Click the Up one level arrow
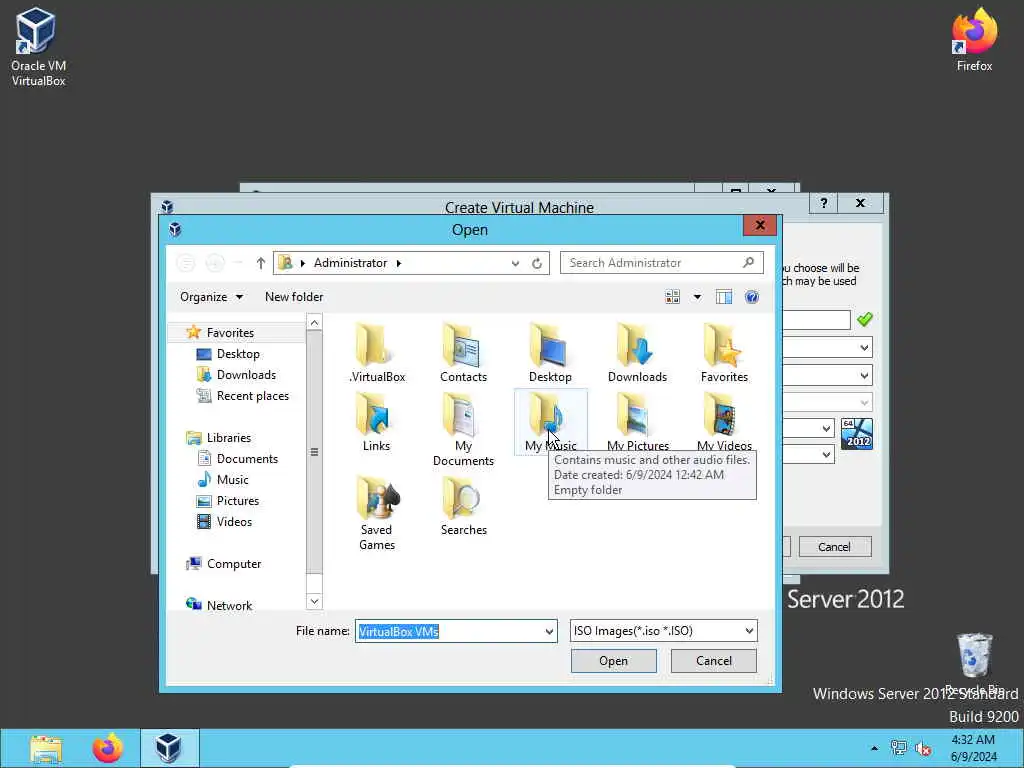Viewport: 1024px width, 768px height. [x=261, y=263]
